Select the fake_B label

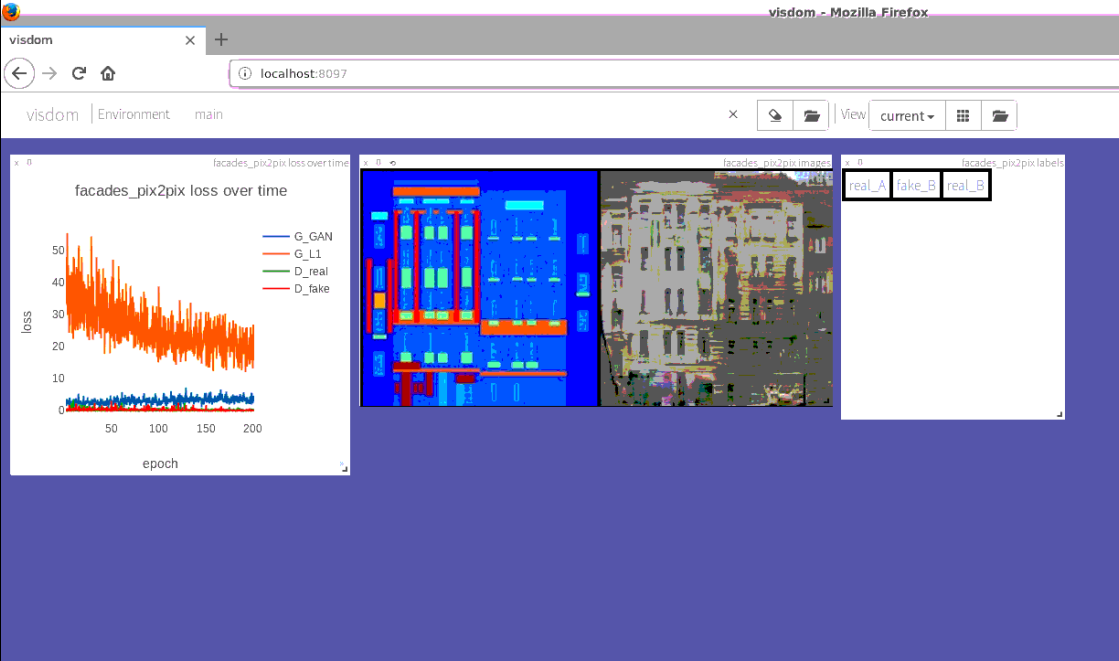[x=916, y=185]
